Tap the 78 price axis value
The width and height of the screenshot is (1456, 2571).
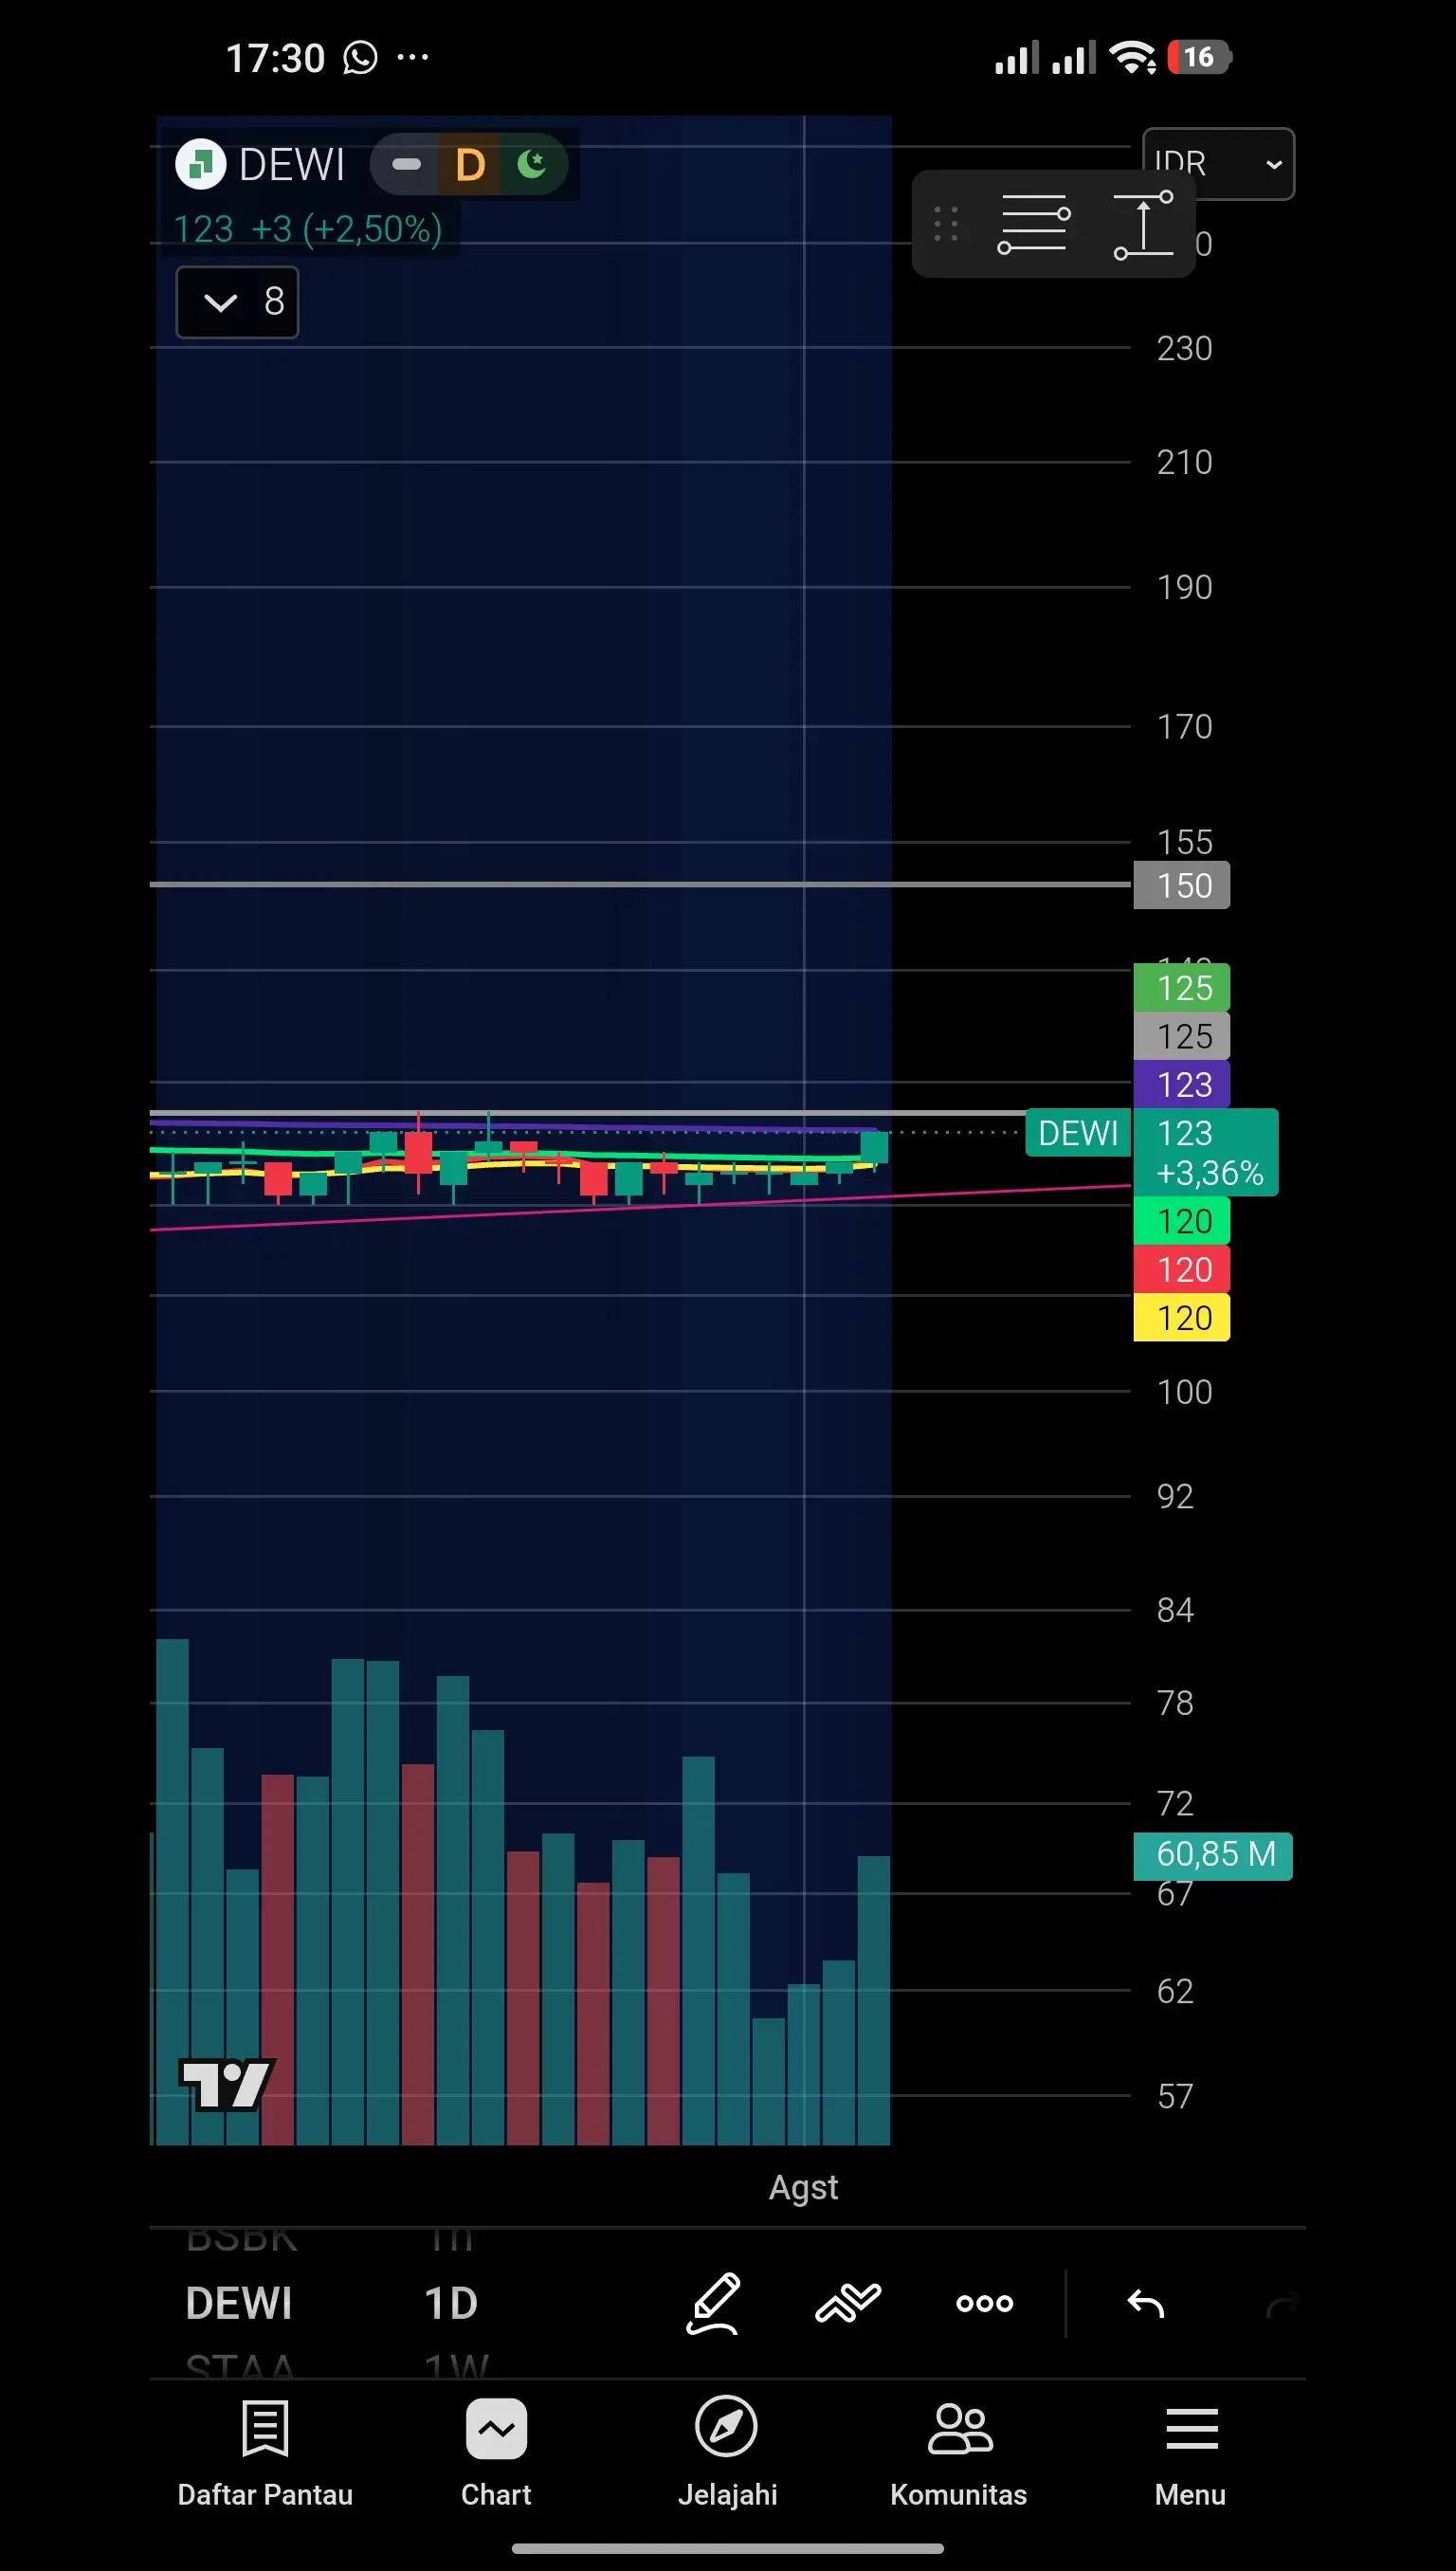[x=1175, y=1703]
